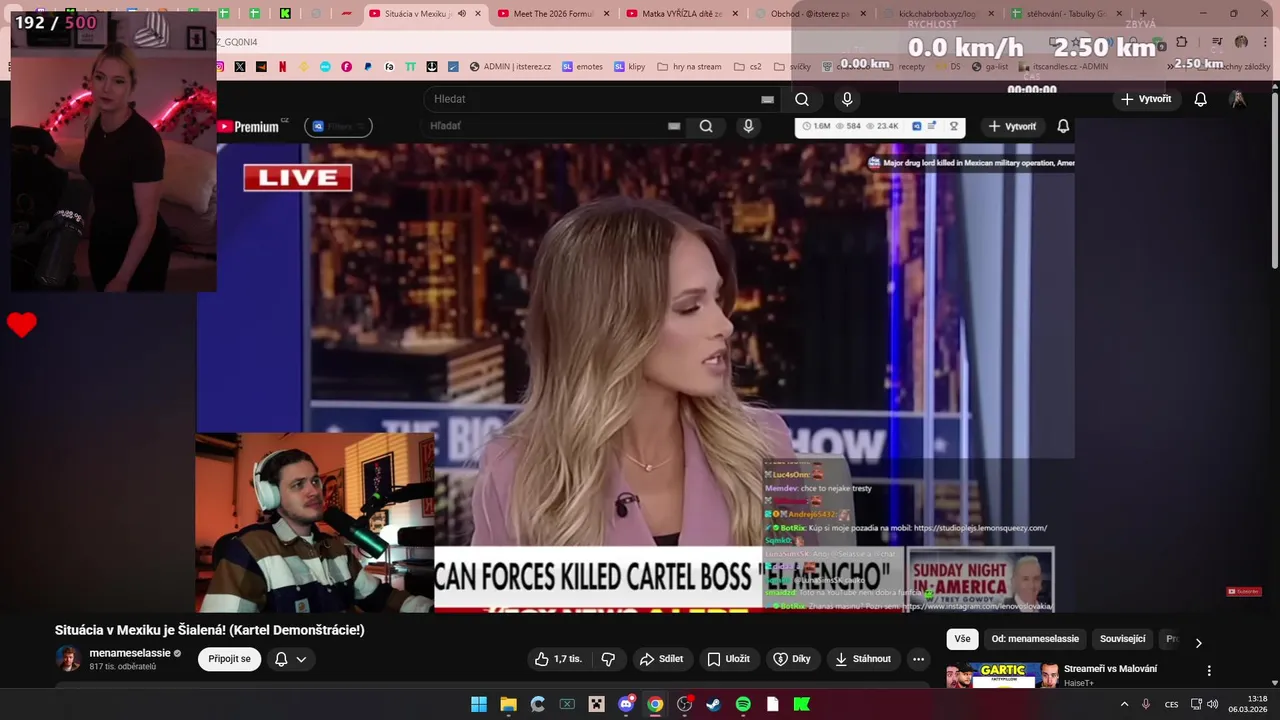Open the emotes bookmark

pos(582,67)
